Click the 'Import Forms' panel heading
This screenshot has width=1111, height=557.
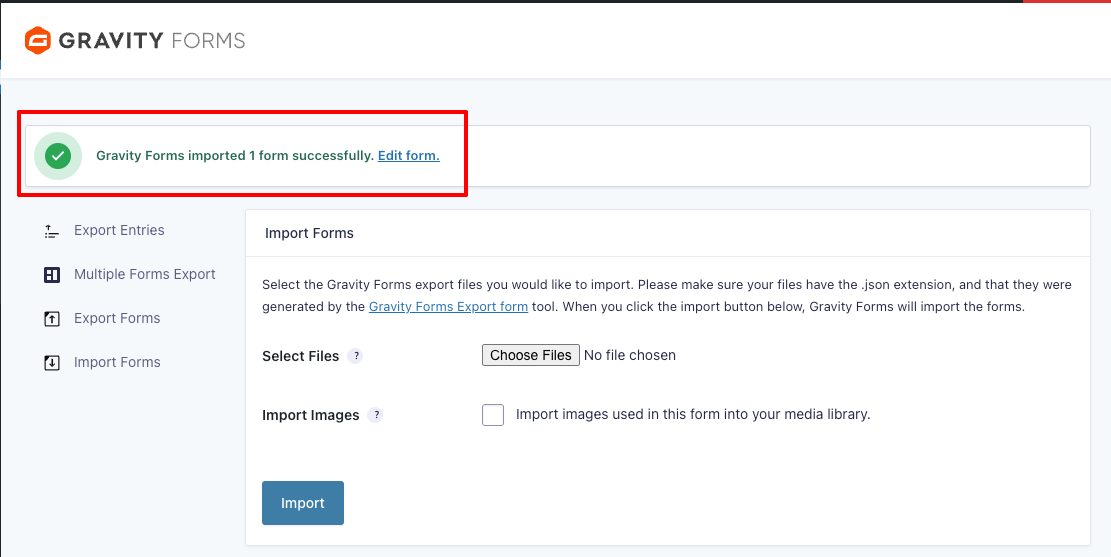click(x=309, y=232)
